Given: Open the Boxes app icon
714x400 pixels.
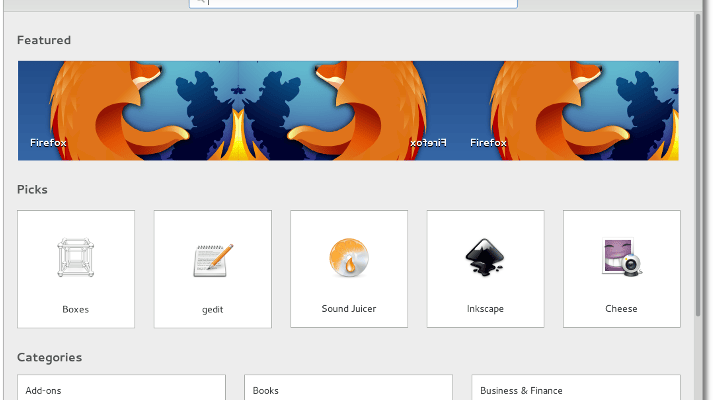Looking at the screenshot, I should 76,257.
